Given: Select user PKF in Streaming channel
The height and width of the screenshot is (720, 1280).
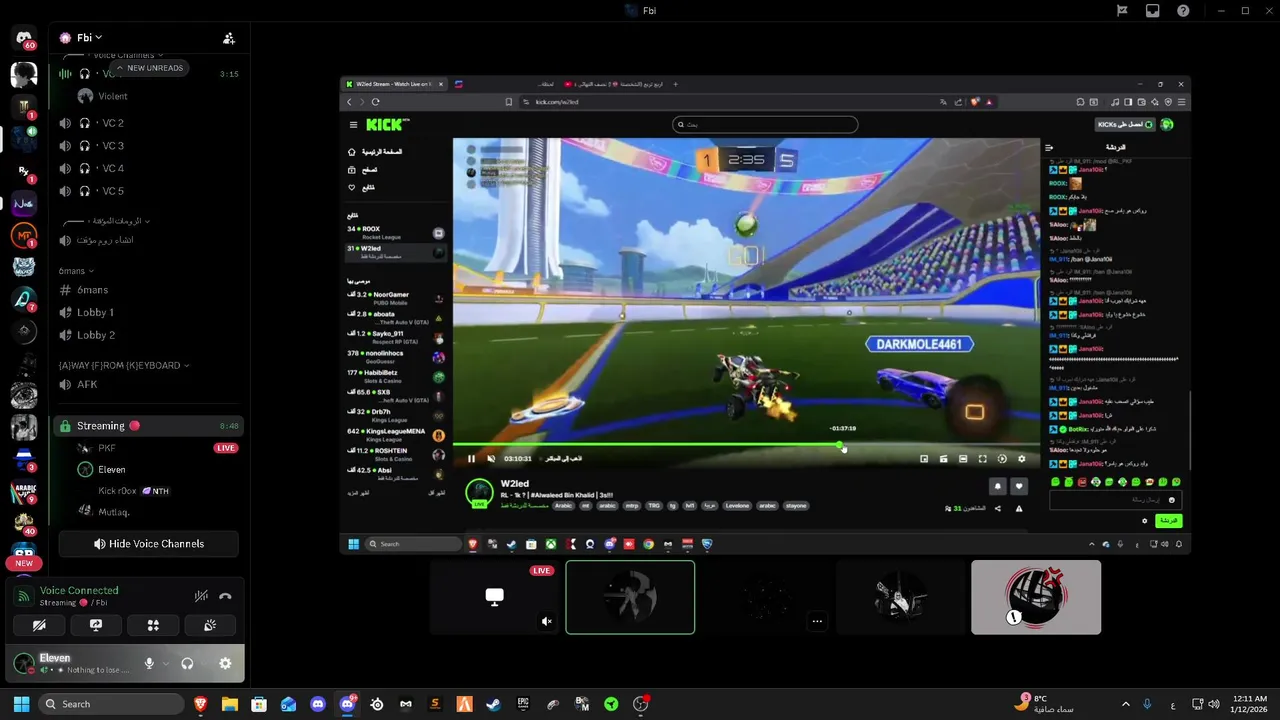Looking at the screenshot, I should (x=107, y=448).
